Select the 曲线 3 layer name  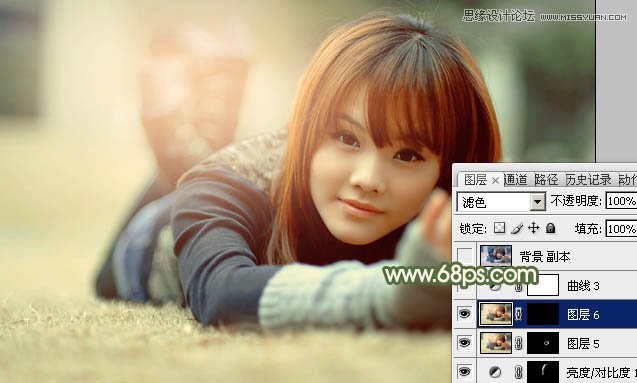point(583,286)
